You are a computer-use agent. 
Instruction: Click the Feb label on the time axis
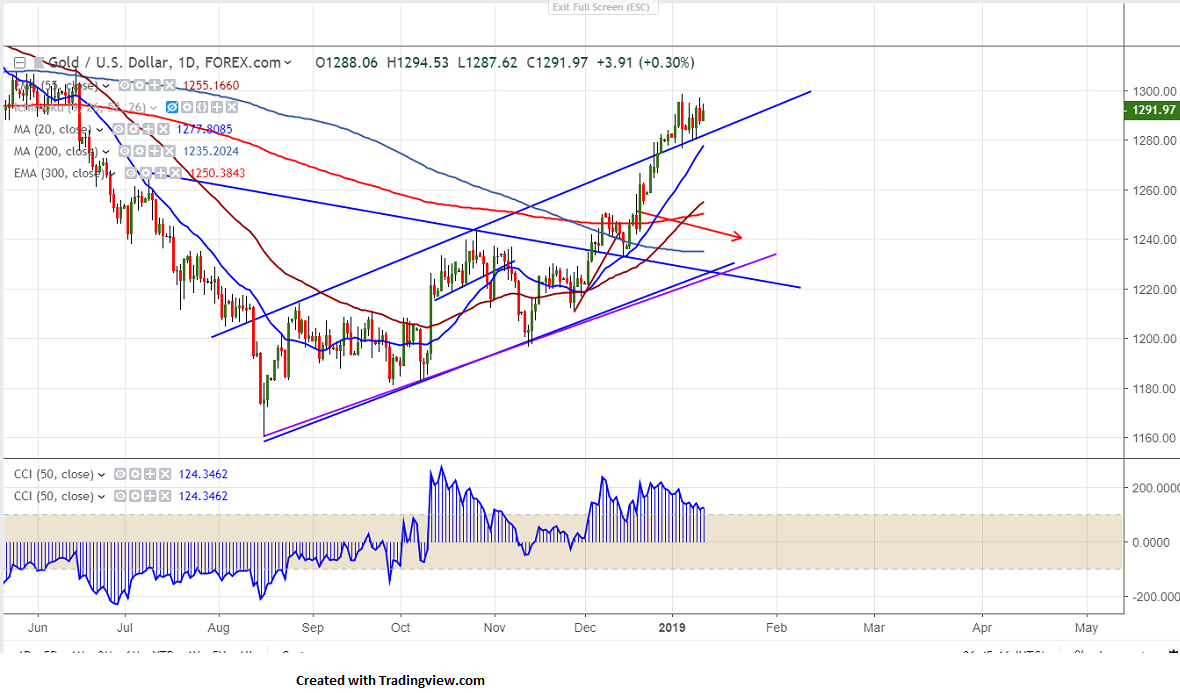pyautogui.click(x=777, y=627)
